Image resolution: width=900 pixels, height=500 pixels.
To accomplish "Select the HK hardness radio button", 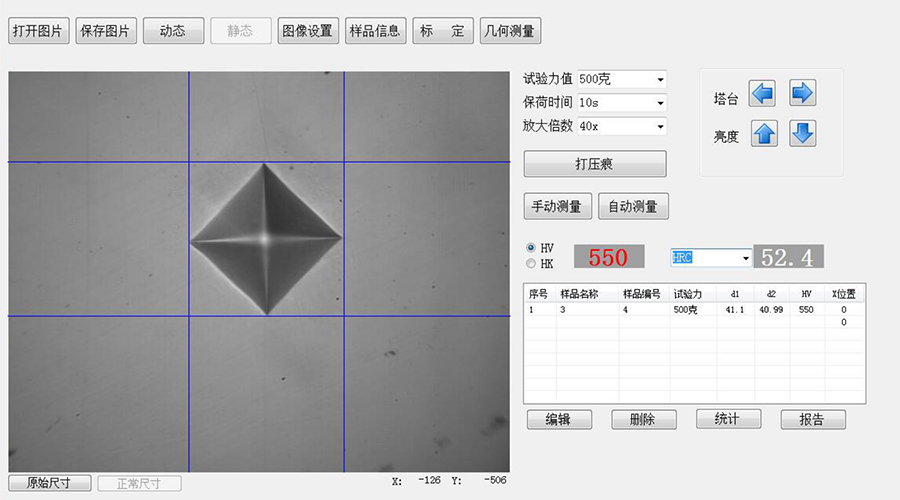I will point(531,263).
